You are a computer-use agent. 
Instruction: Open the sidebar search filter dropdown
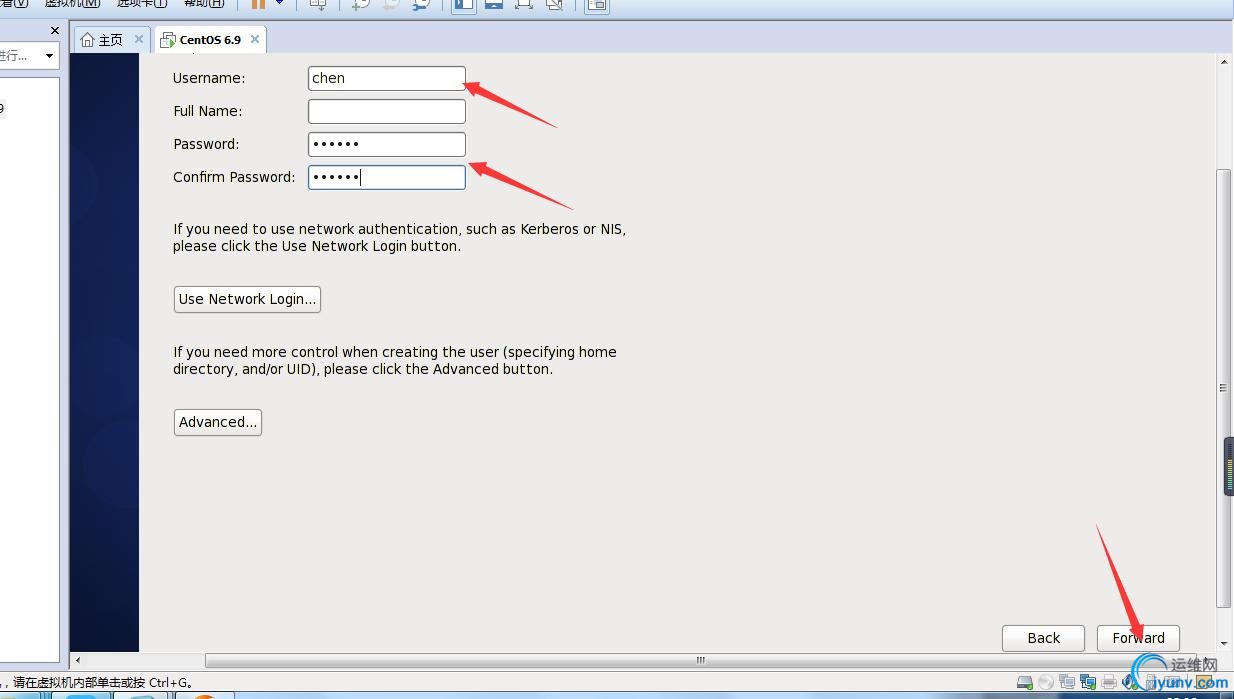point(49,56)
